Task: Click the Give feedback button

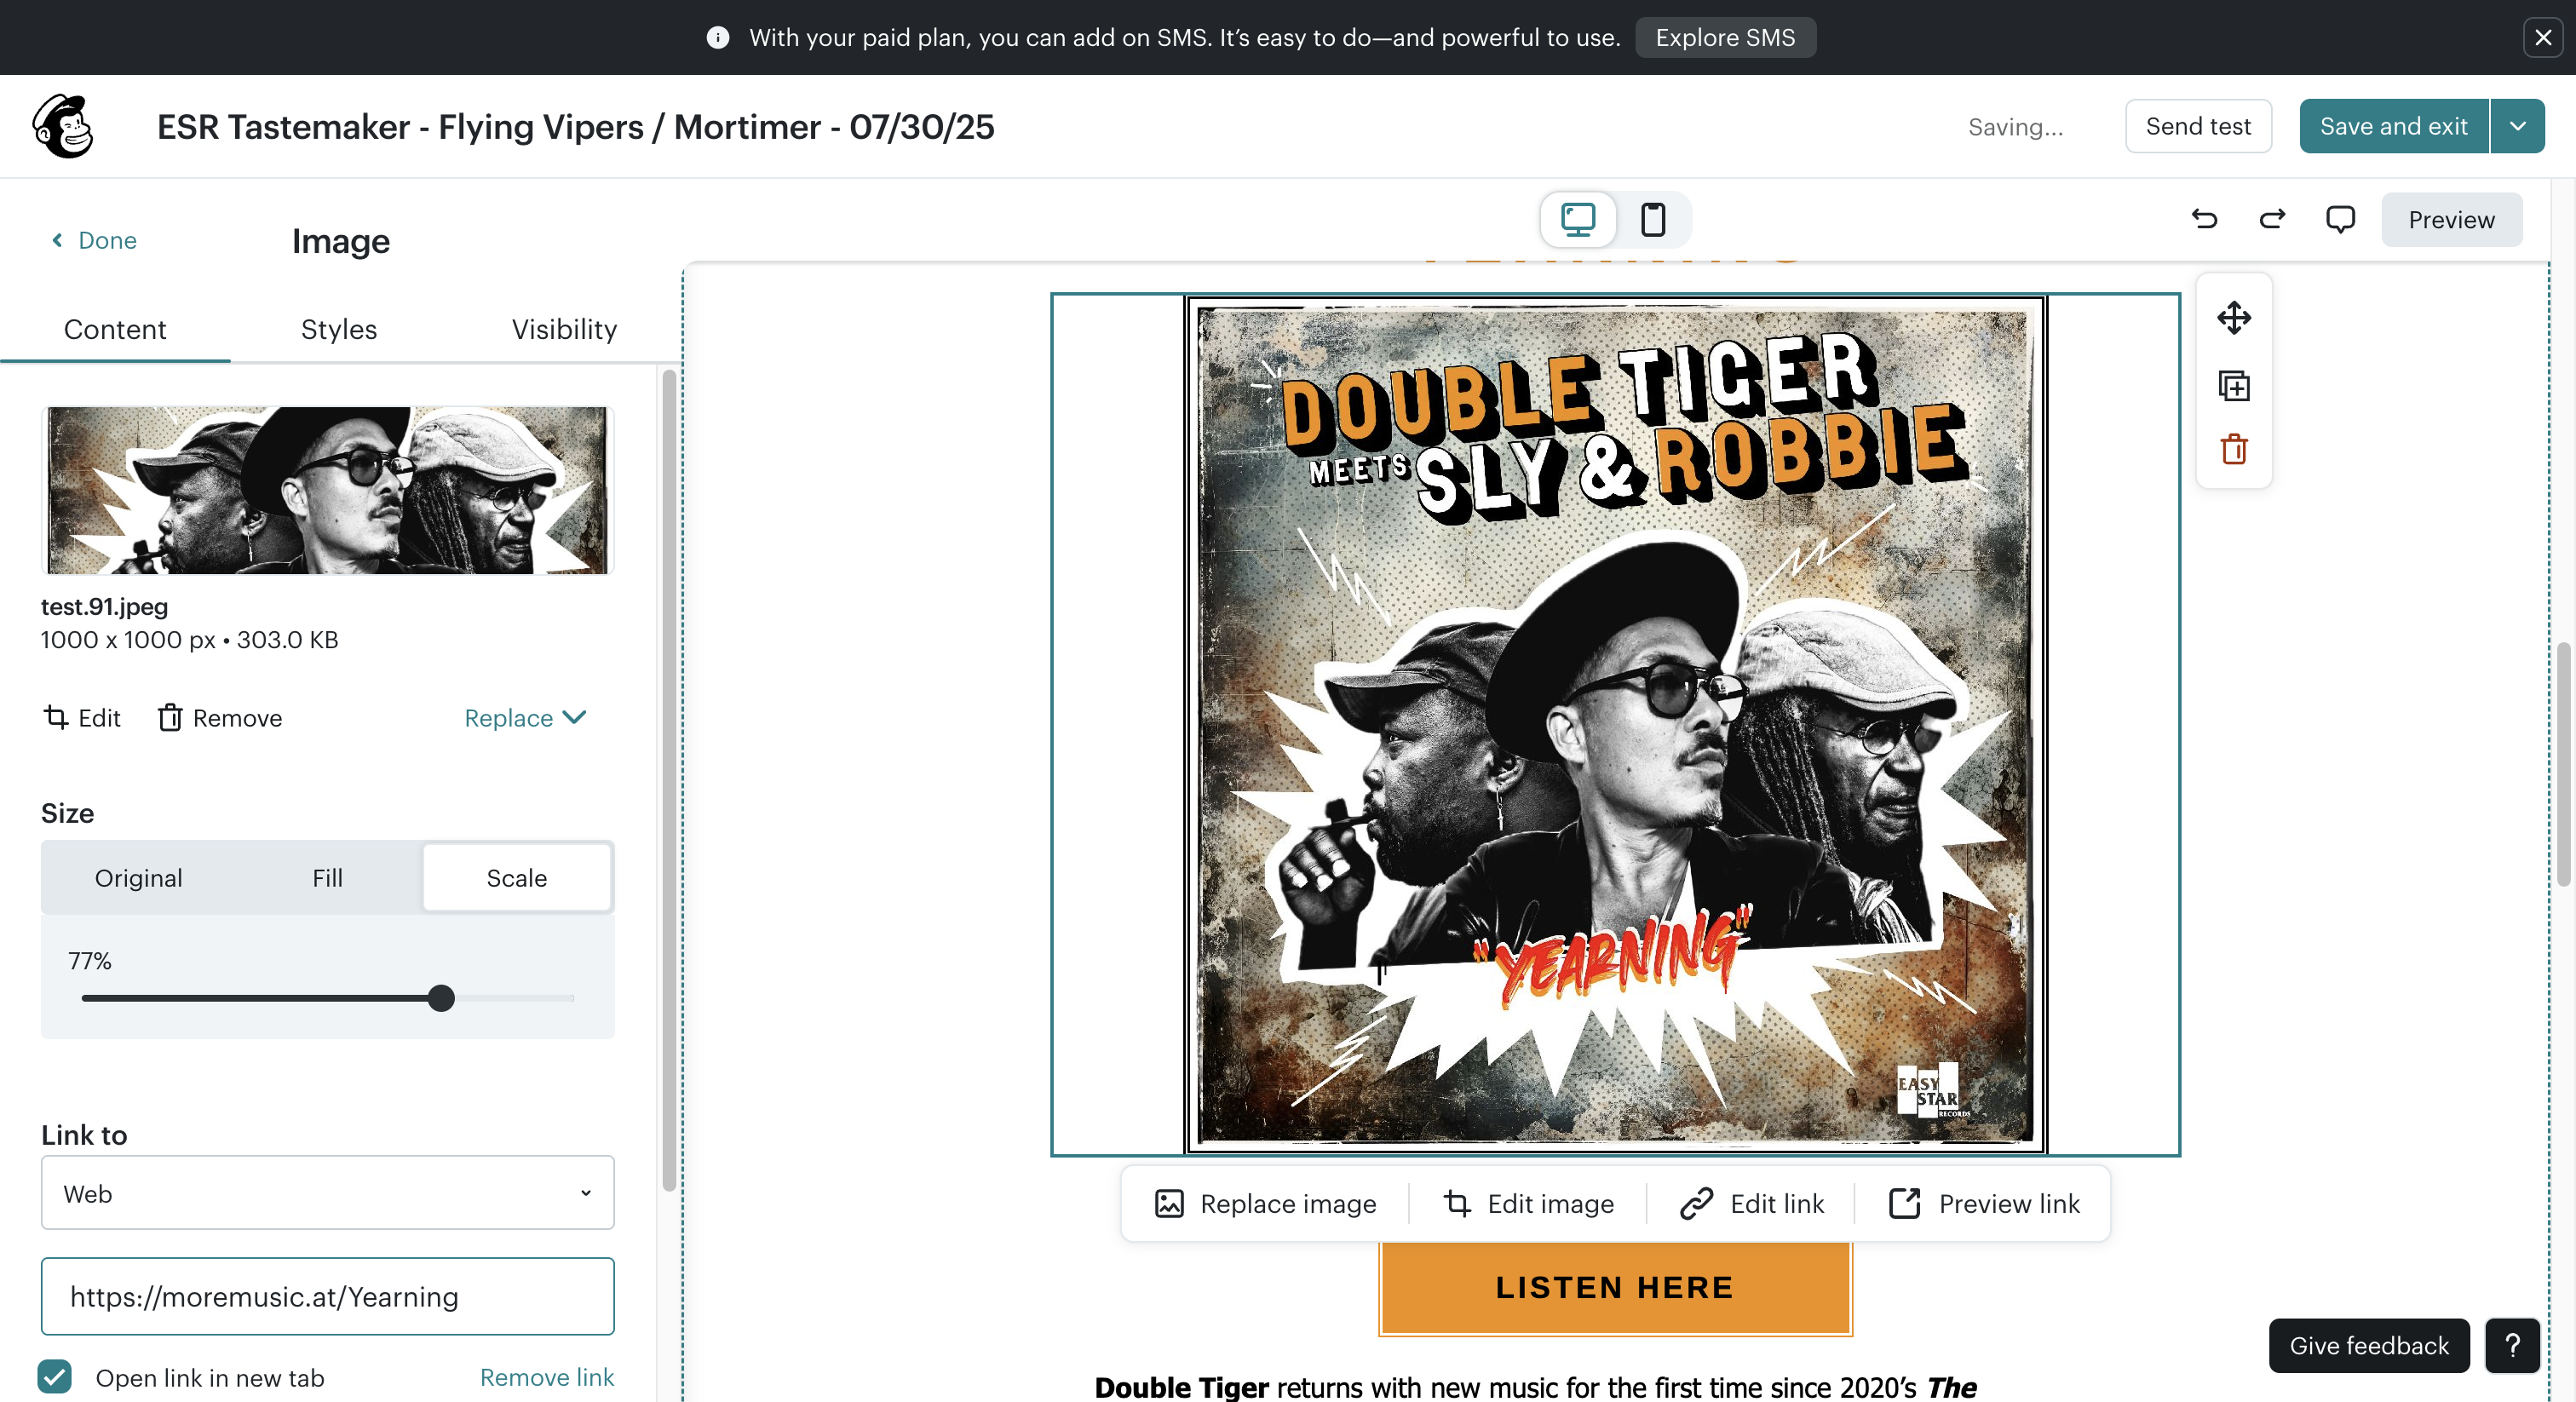Action: tap(2369, 1346)
